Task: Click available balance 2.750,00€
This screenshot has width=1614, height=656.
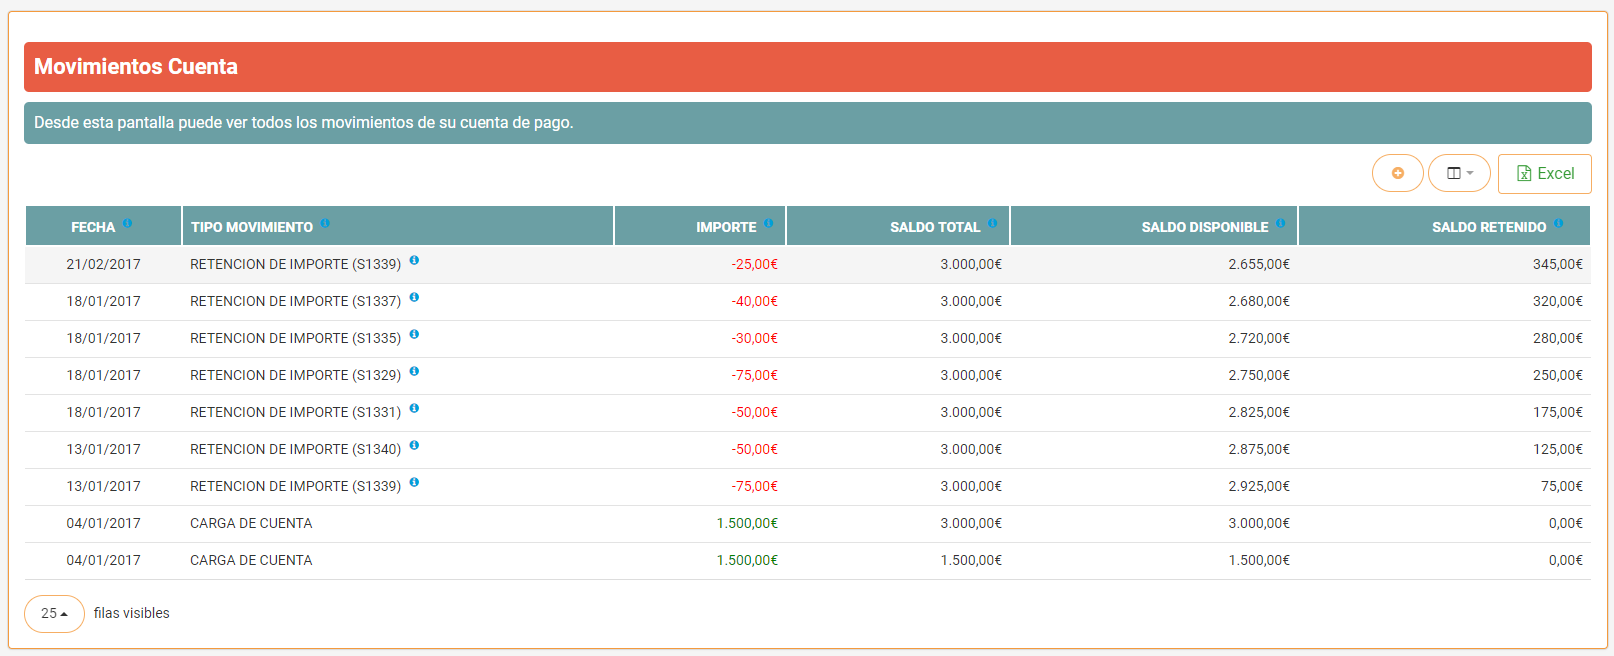Action: coord(1259,375)
